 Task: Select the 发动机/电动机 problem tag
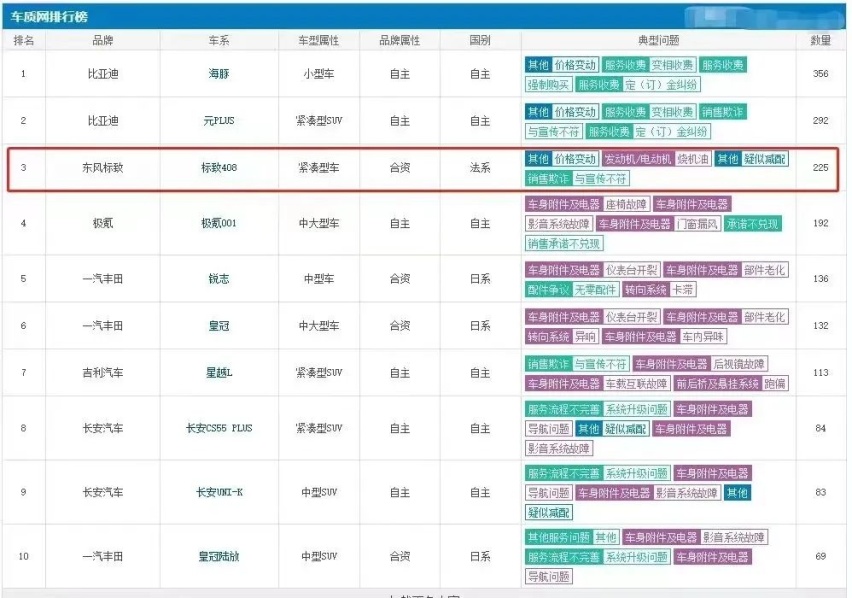click(x=638, y=159)
